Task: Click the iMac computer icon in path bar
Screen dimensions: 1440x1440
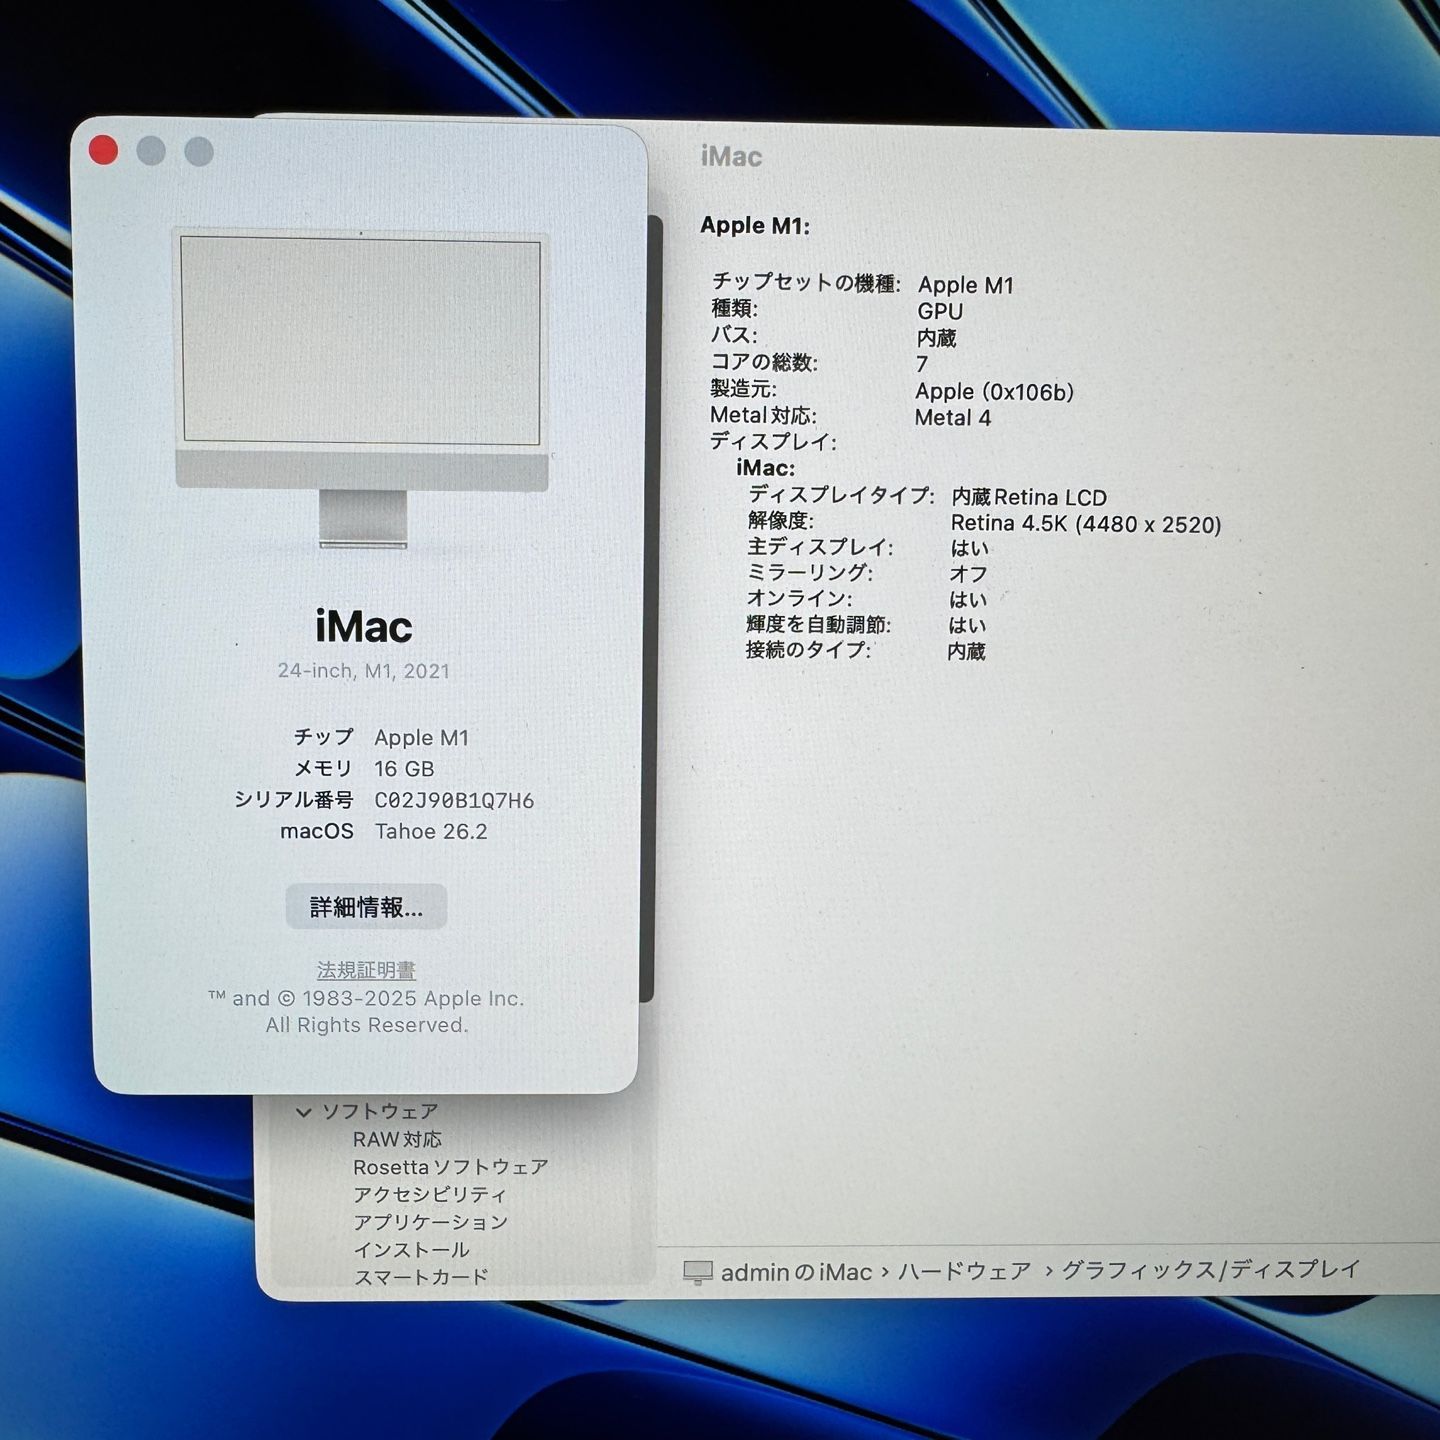Action: click(698, 1272)
